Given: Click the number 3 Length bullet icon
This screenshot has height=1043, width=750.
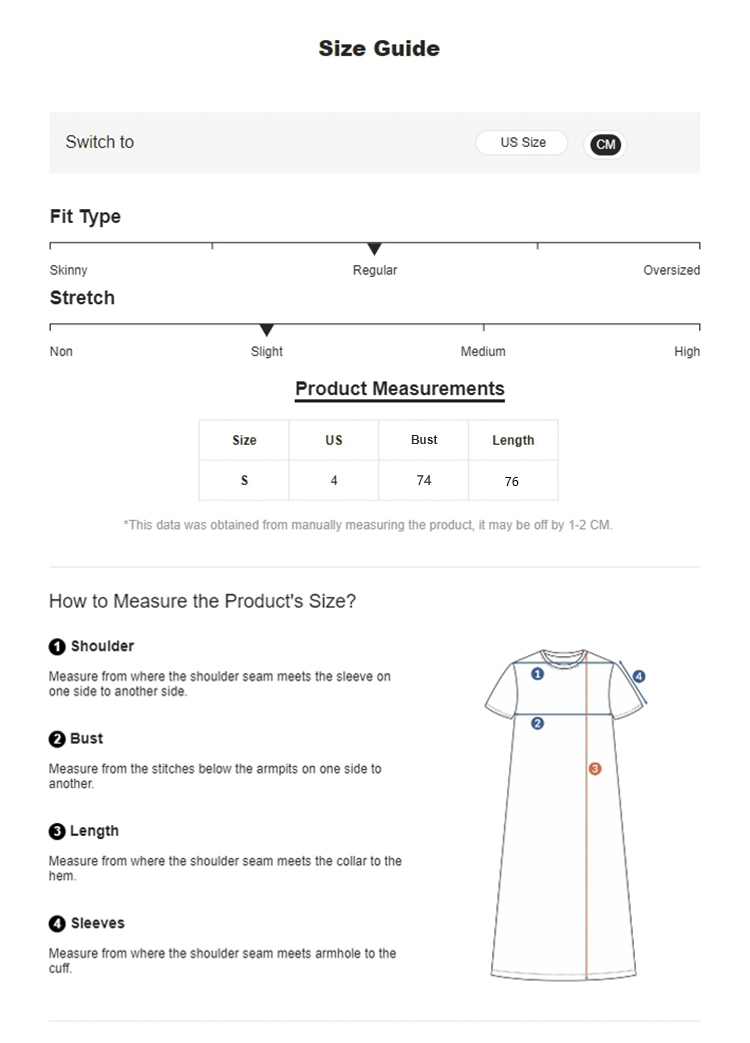Looking at the screenshot, I should 57,831.
